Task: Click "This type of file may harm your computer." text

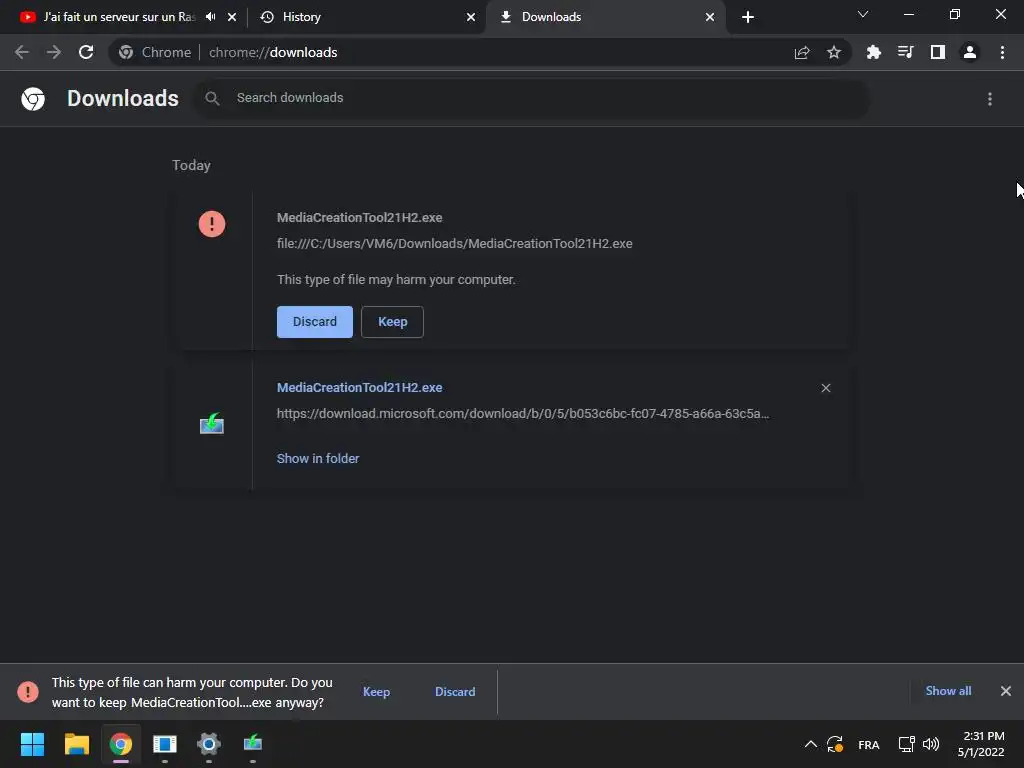Action: pyautogui.click(x=396, y=280)
